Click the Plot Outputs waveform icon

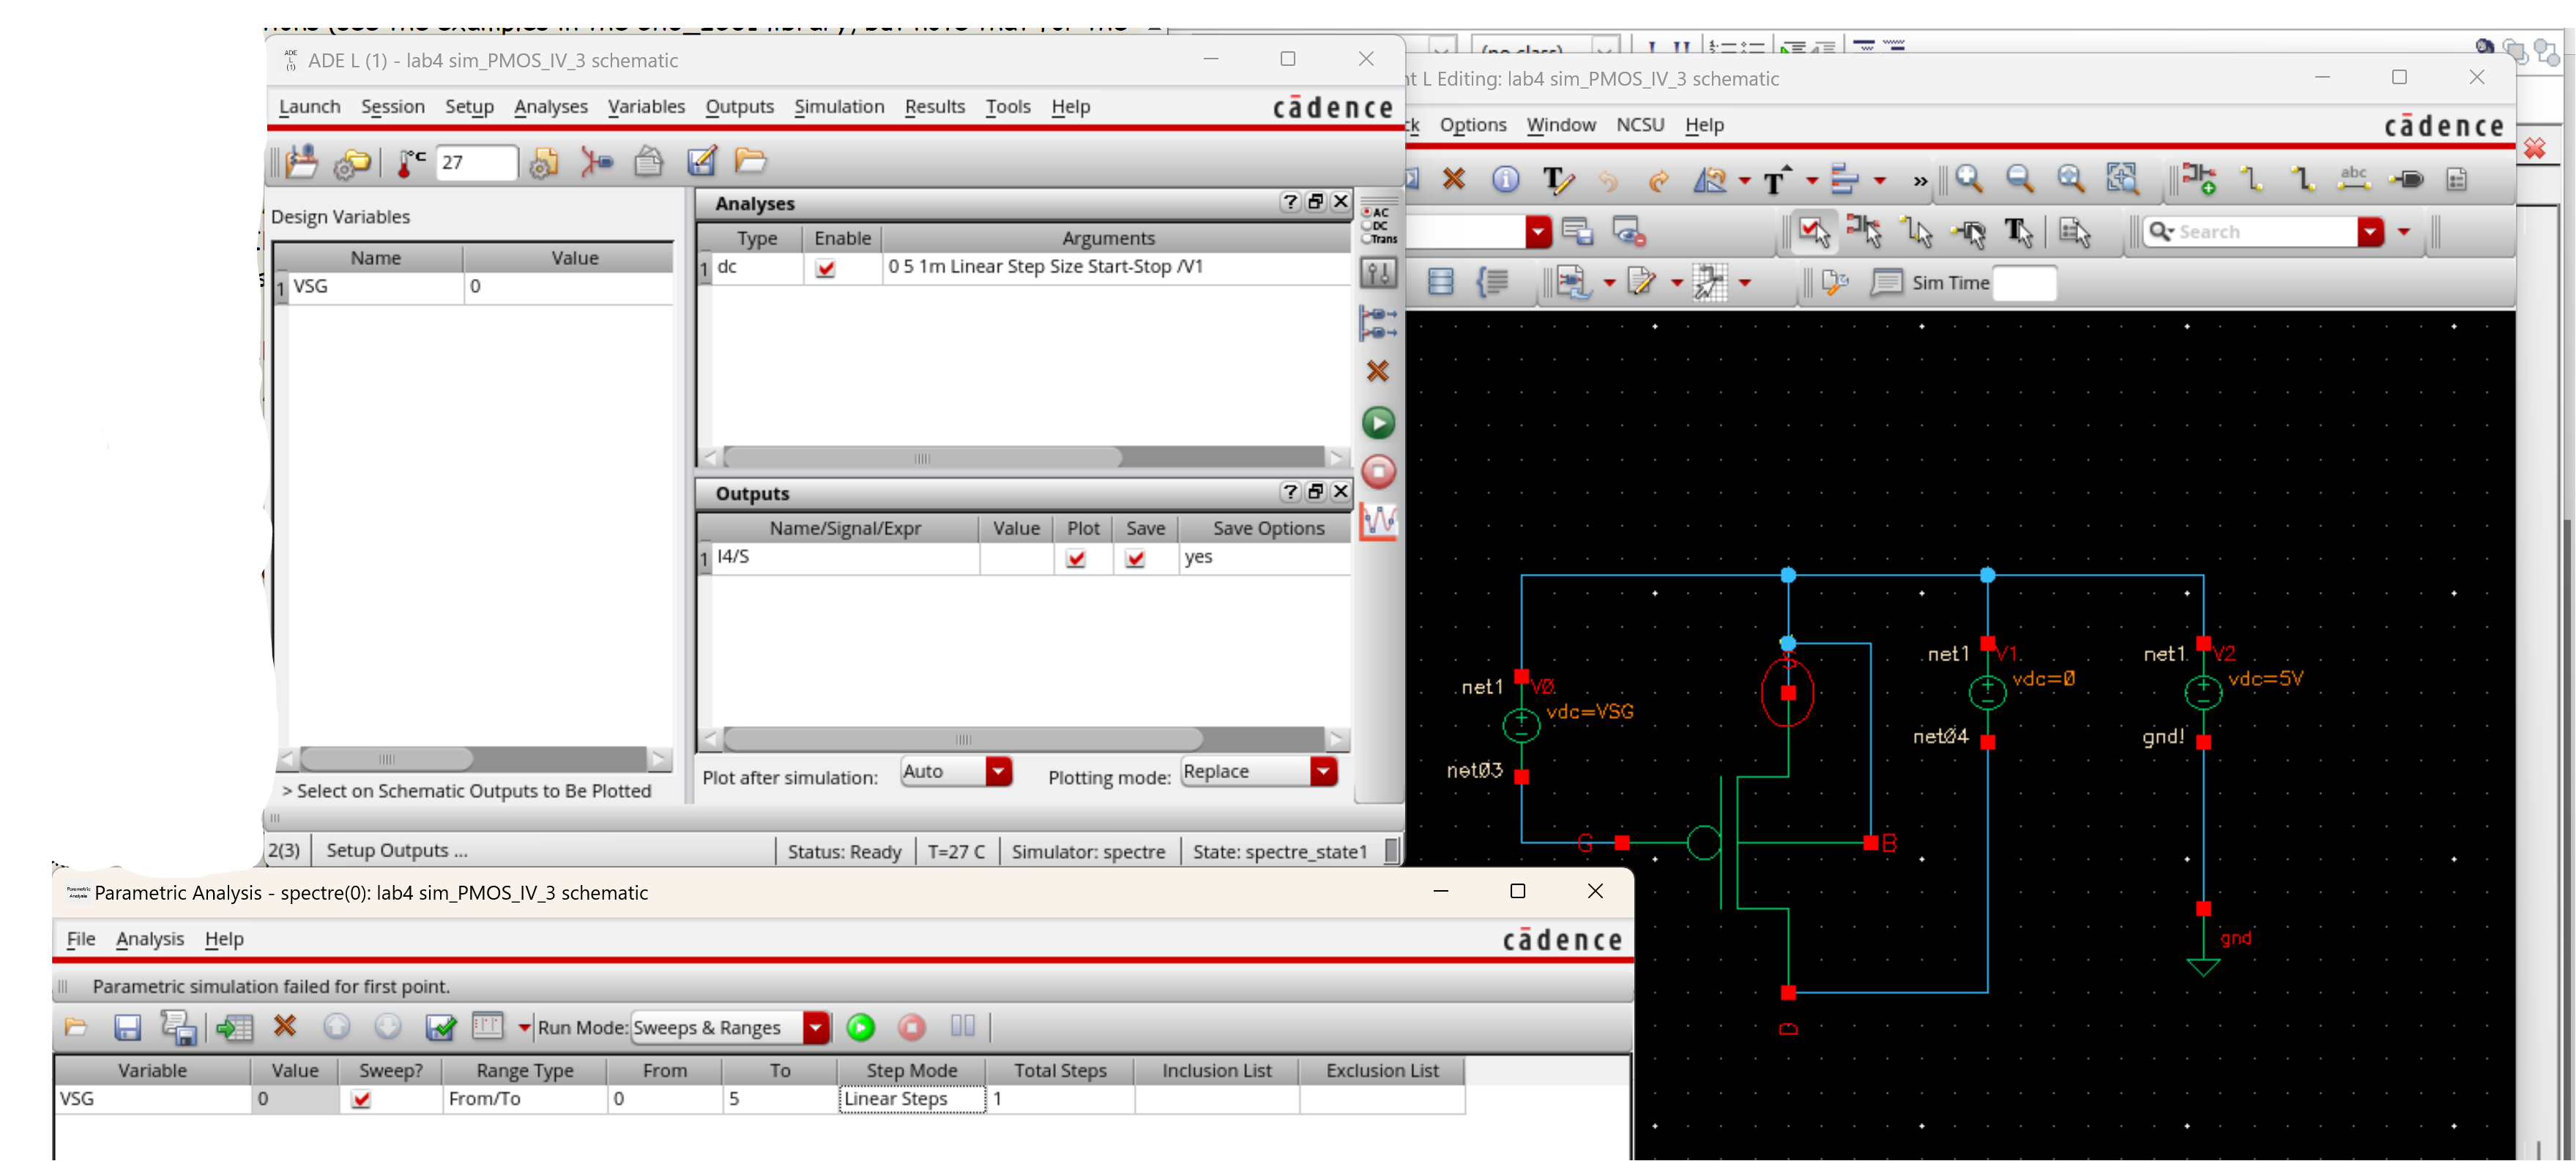click(1378, 521)
